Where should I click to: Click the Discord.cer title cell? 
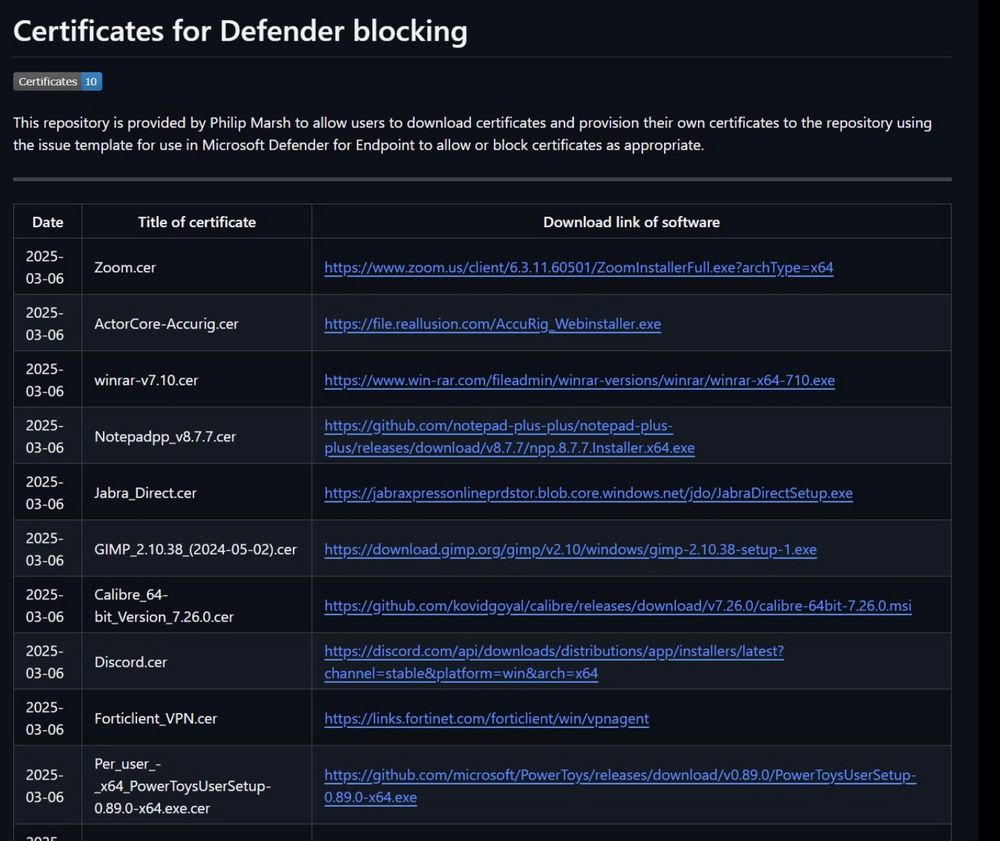131,662
